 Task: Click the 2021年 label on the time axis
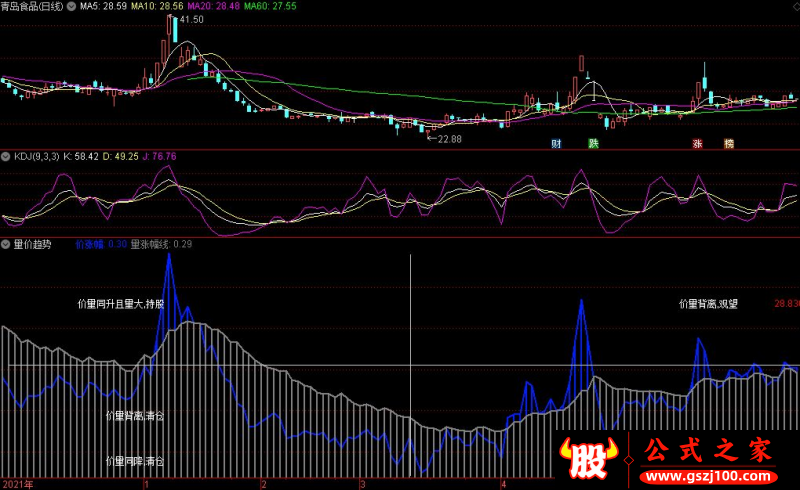pos(18,484)
